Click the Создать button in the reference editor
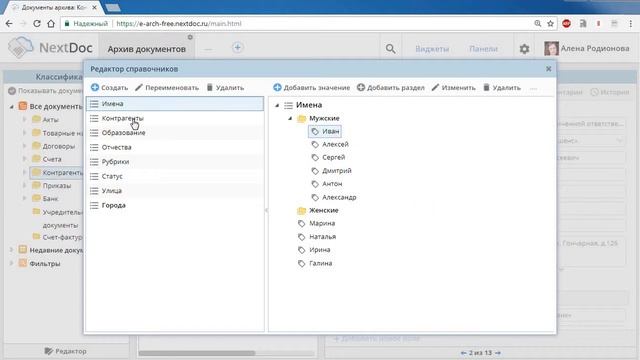The height and width of the screenshot is (360, 640). click(x=109, y=87)
